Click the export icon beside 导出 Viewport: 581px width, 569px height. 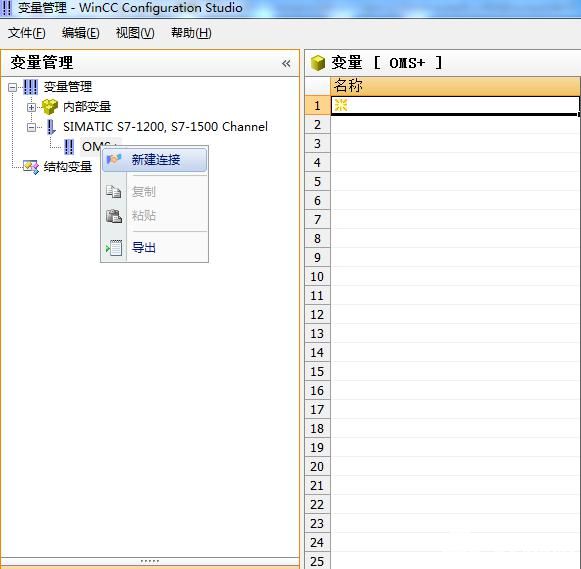[x=114, y=248]
